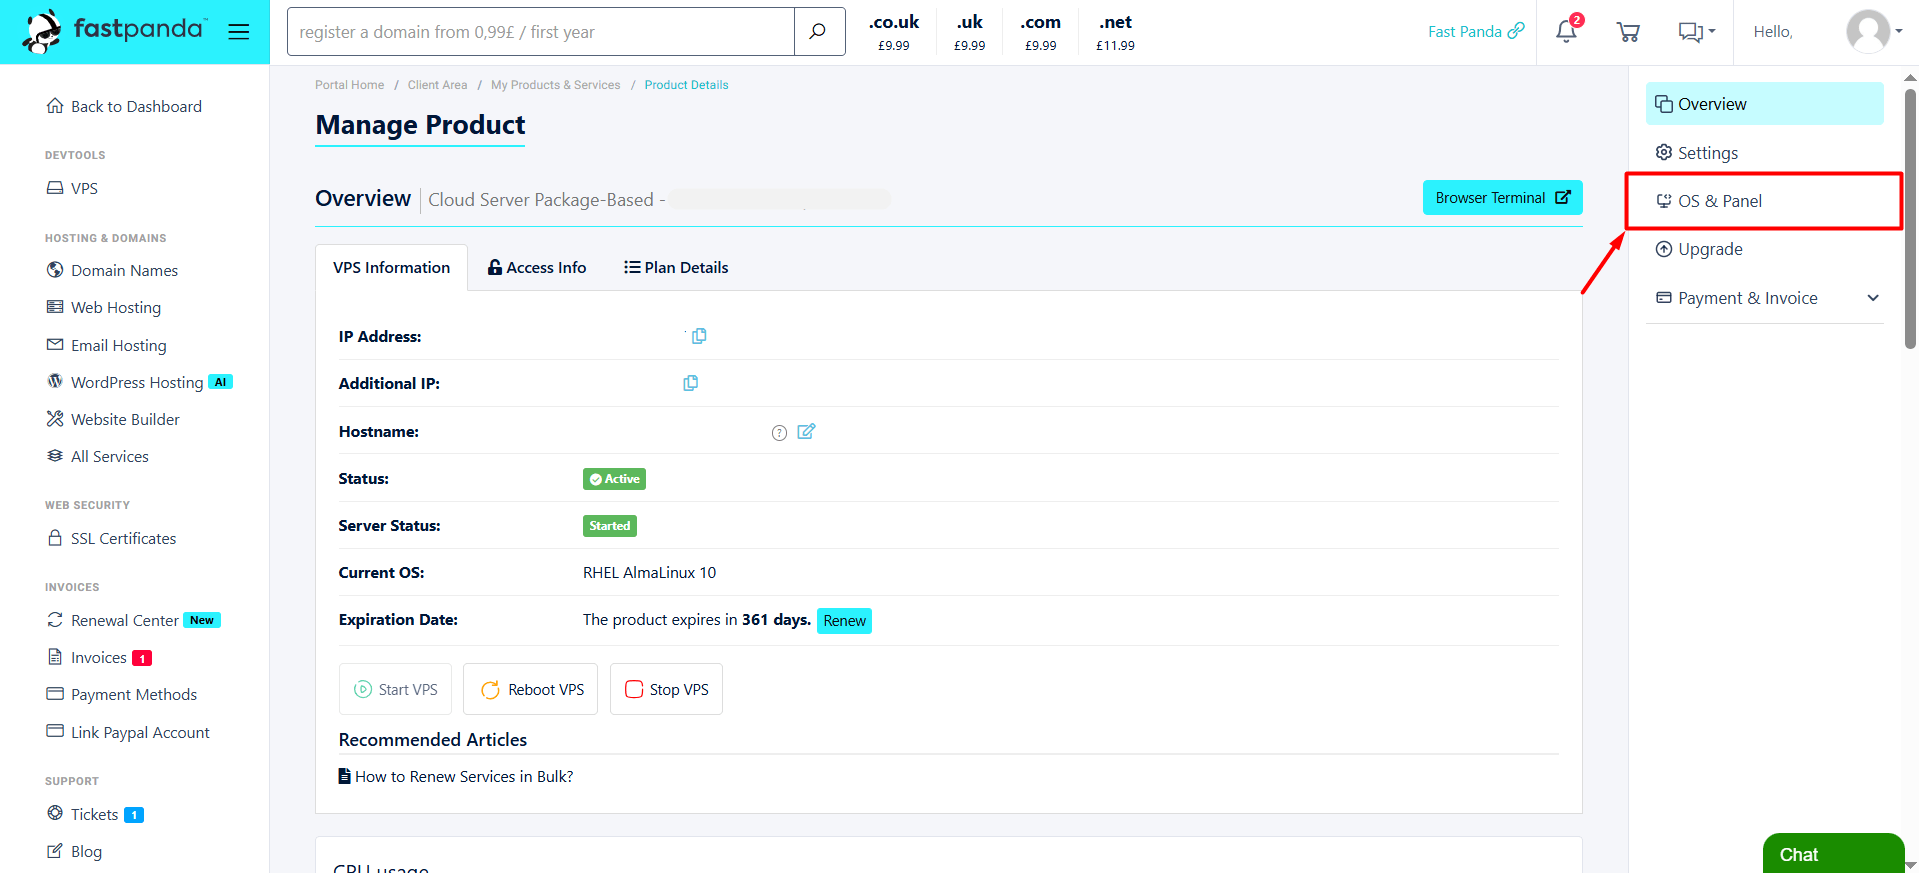Viewport: 1919px width, 873px height.
Task: Open the shopping cart
Action: point(1628,32)
